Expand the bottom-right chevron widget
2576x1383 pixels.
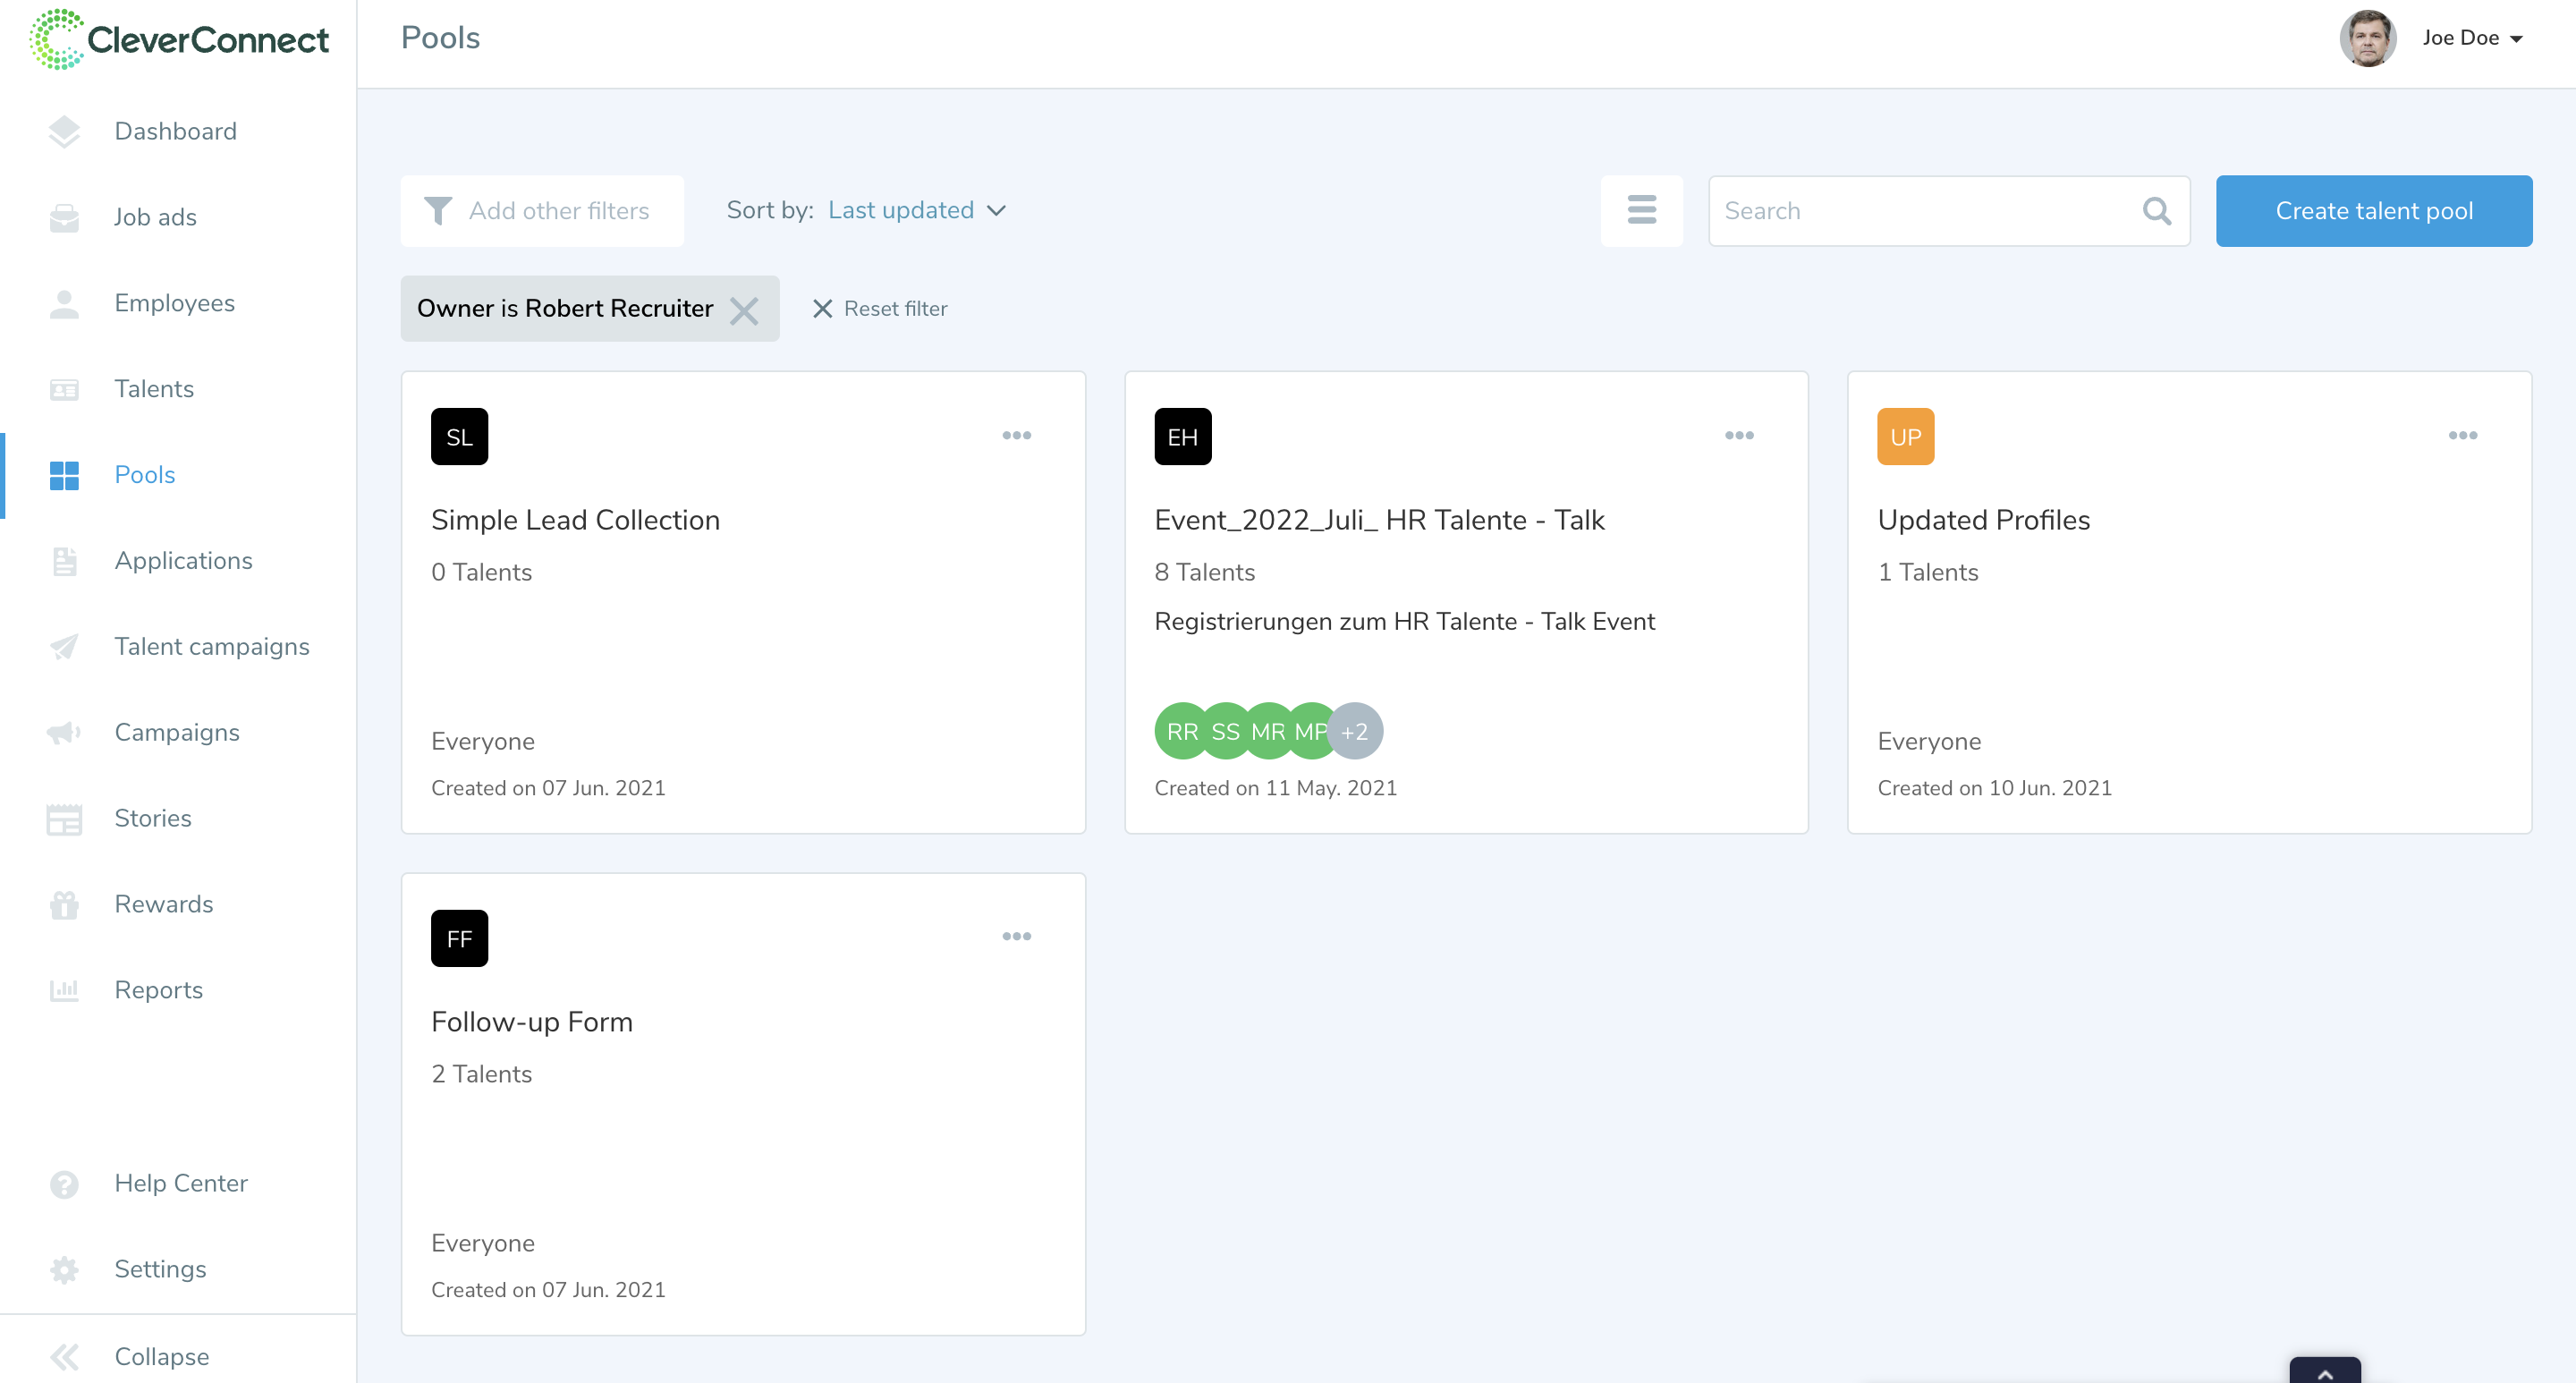click(2324, 1372)
